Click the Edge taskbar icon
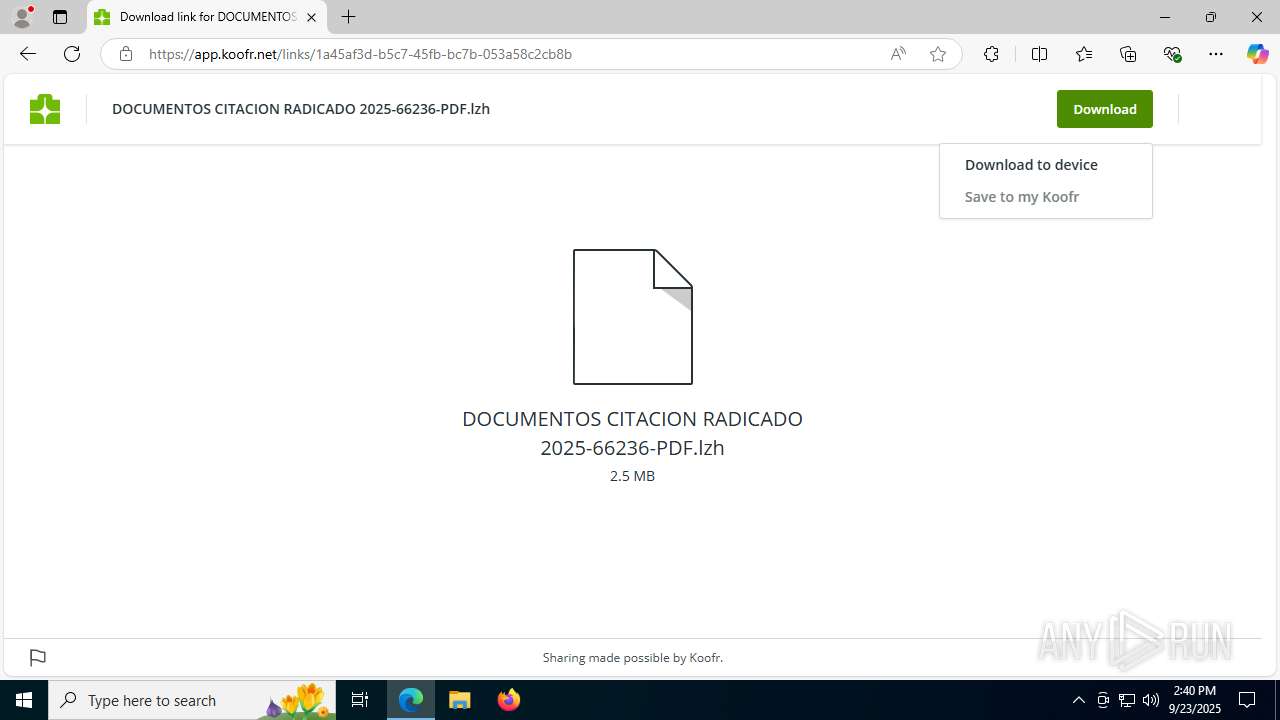The image size is (1280, 720). point(411,700)
